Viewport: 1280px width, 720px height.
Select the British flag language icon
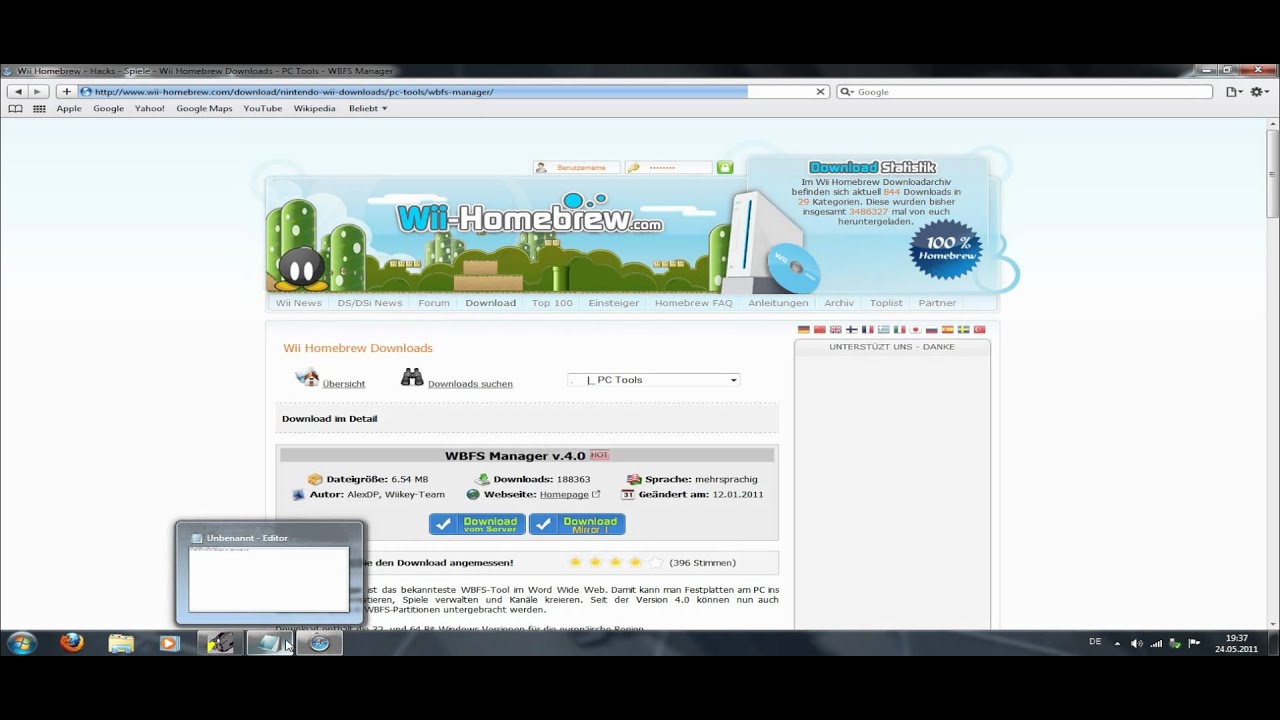pyautogui.click(x=836, y=329)
